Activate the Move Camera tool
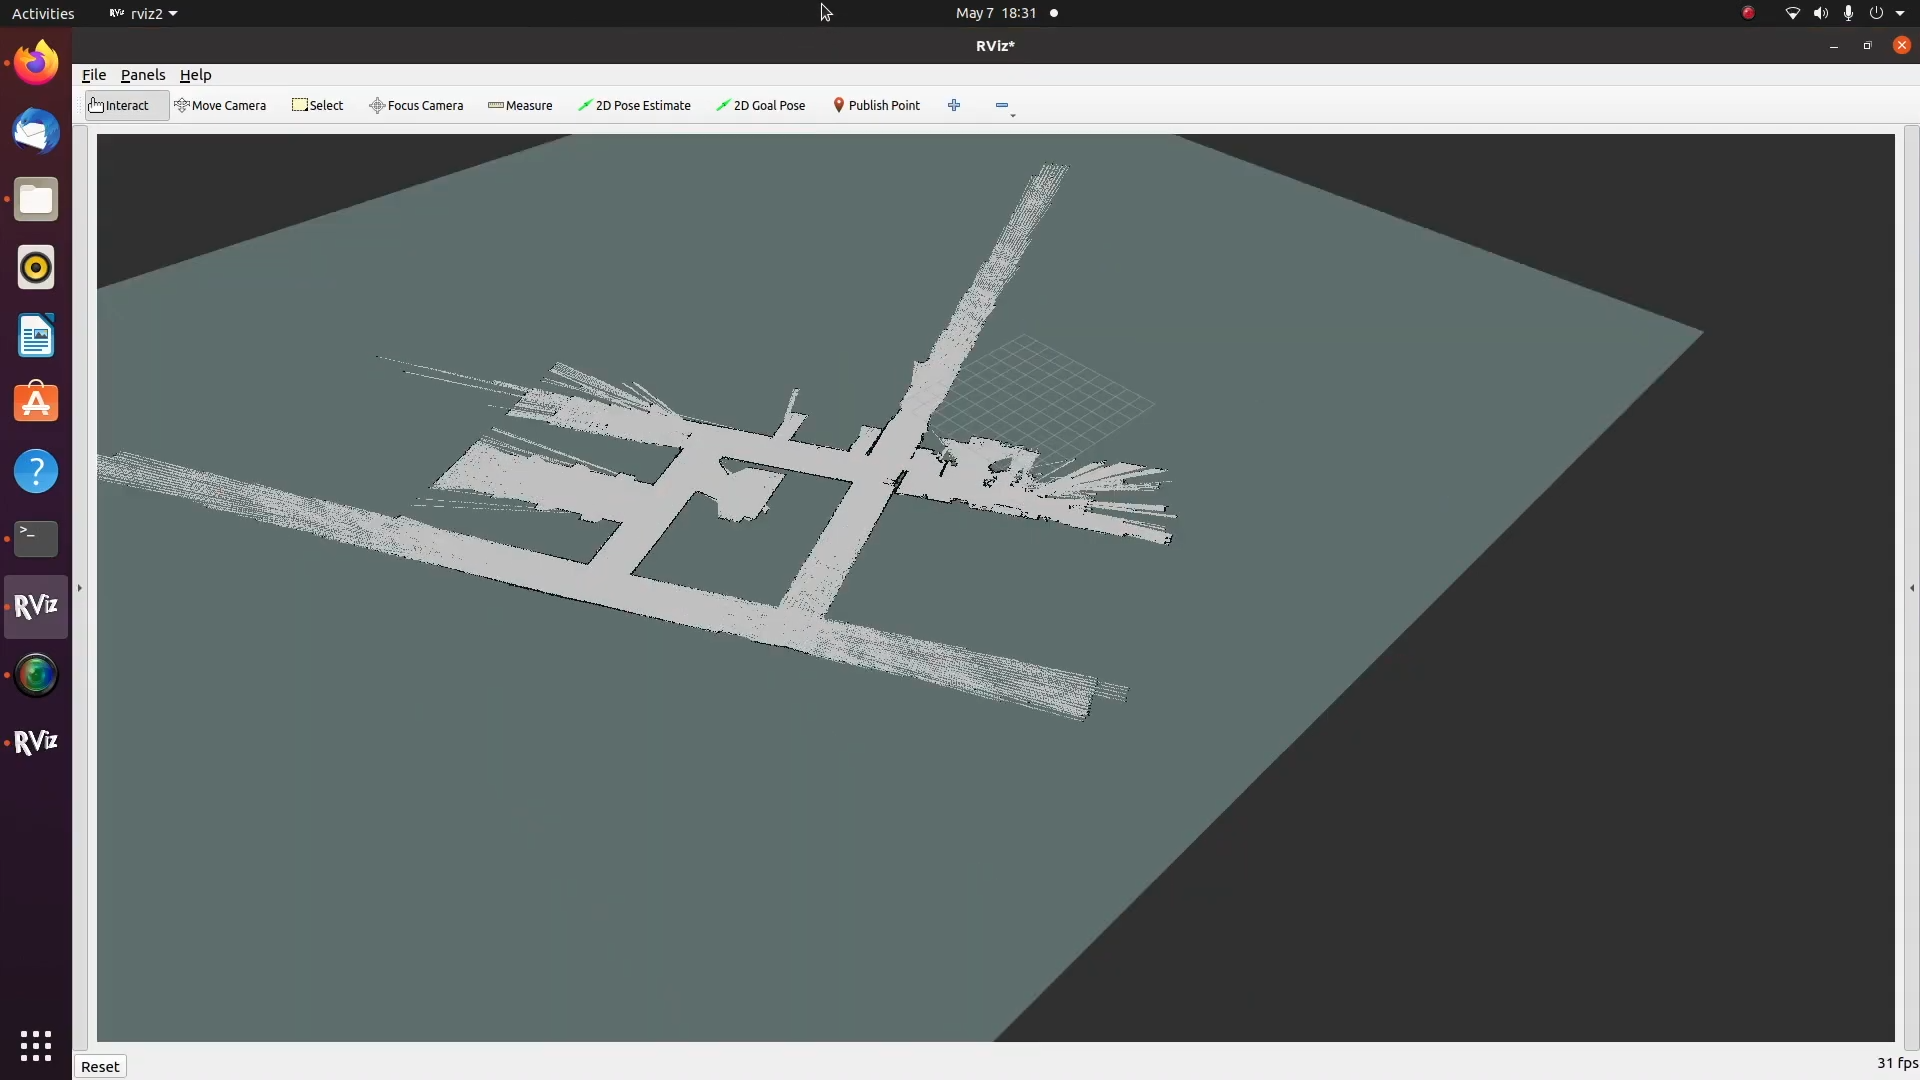1920x1080 pixels. 220,105
